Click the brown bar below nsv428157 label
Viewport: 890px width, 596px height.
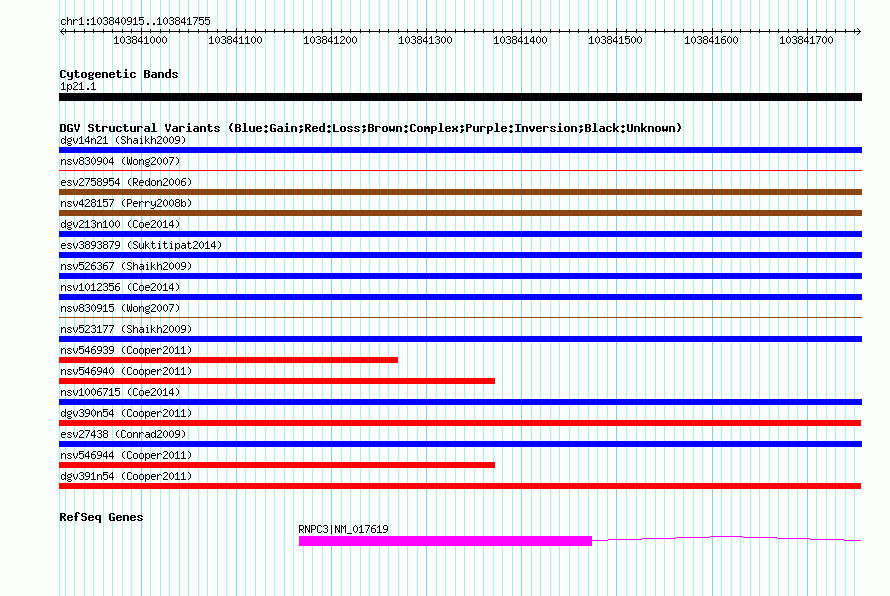click(460, 213)
